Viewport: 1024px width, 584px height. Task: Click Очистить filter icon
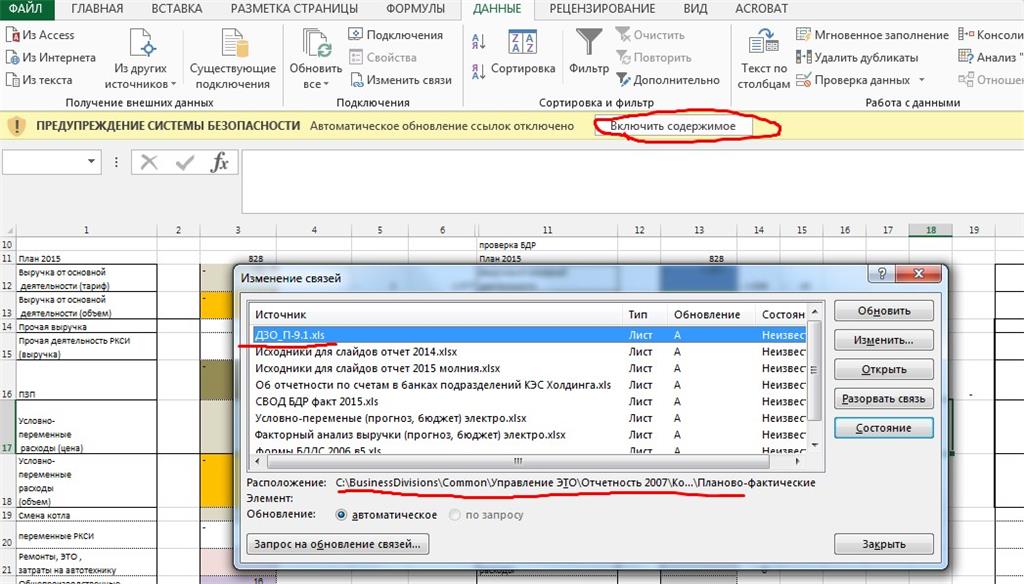point(623,35)
